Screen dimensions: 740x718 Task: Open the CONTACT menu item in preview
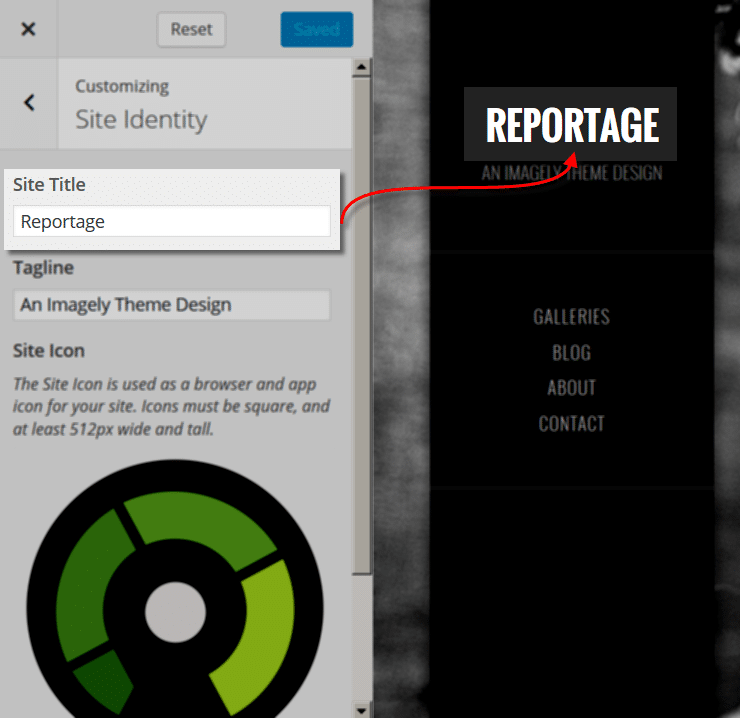click(x=572, y=424)
